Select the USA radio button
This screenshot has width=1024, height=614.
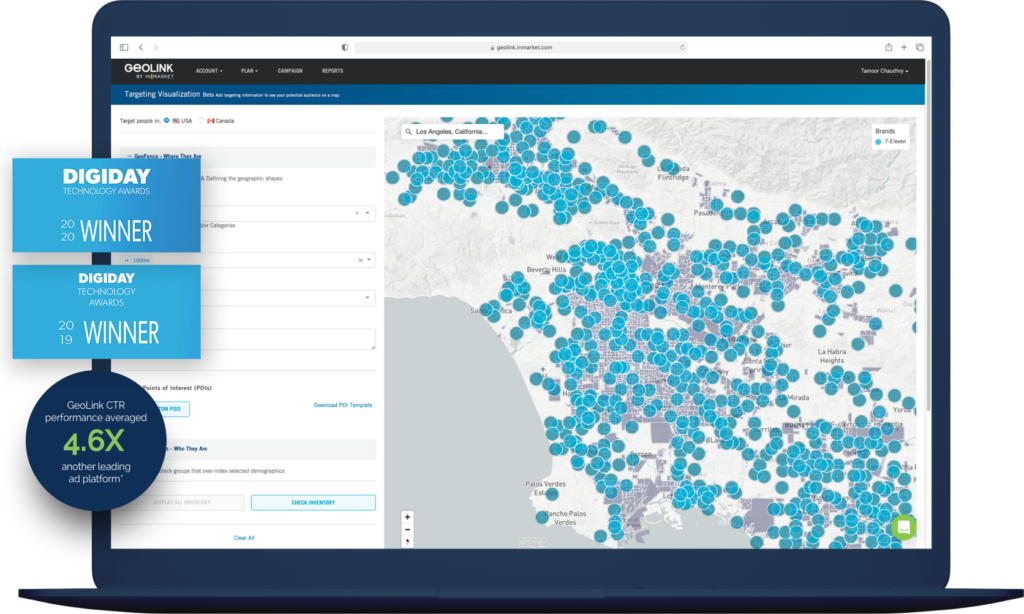pyautogui.click(x=167, y=120)
